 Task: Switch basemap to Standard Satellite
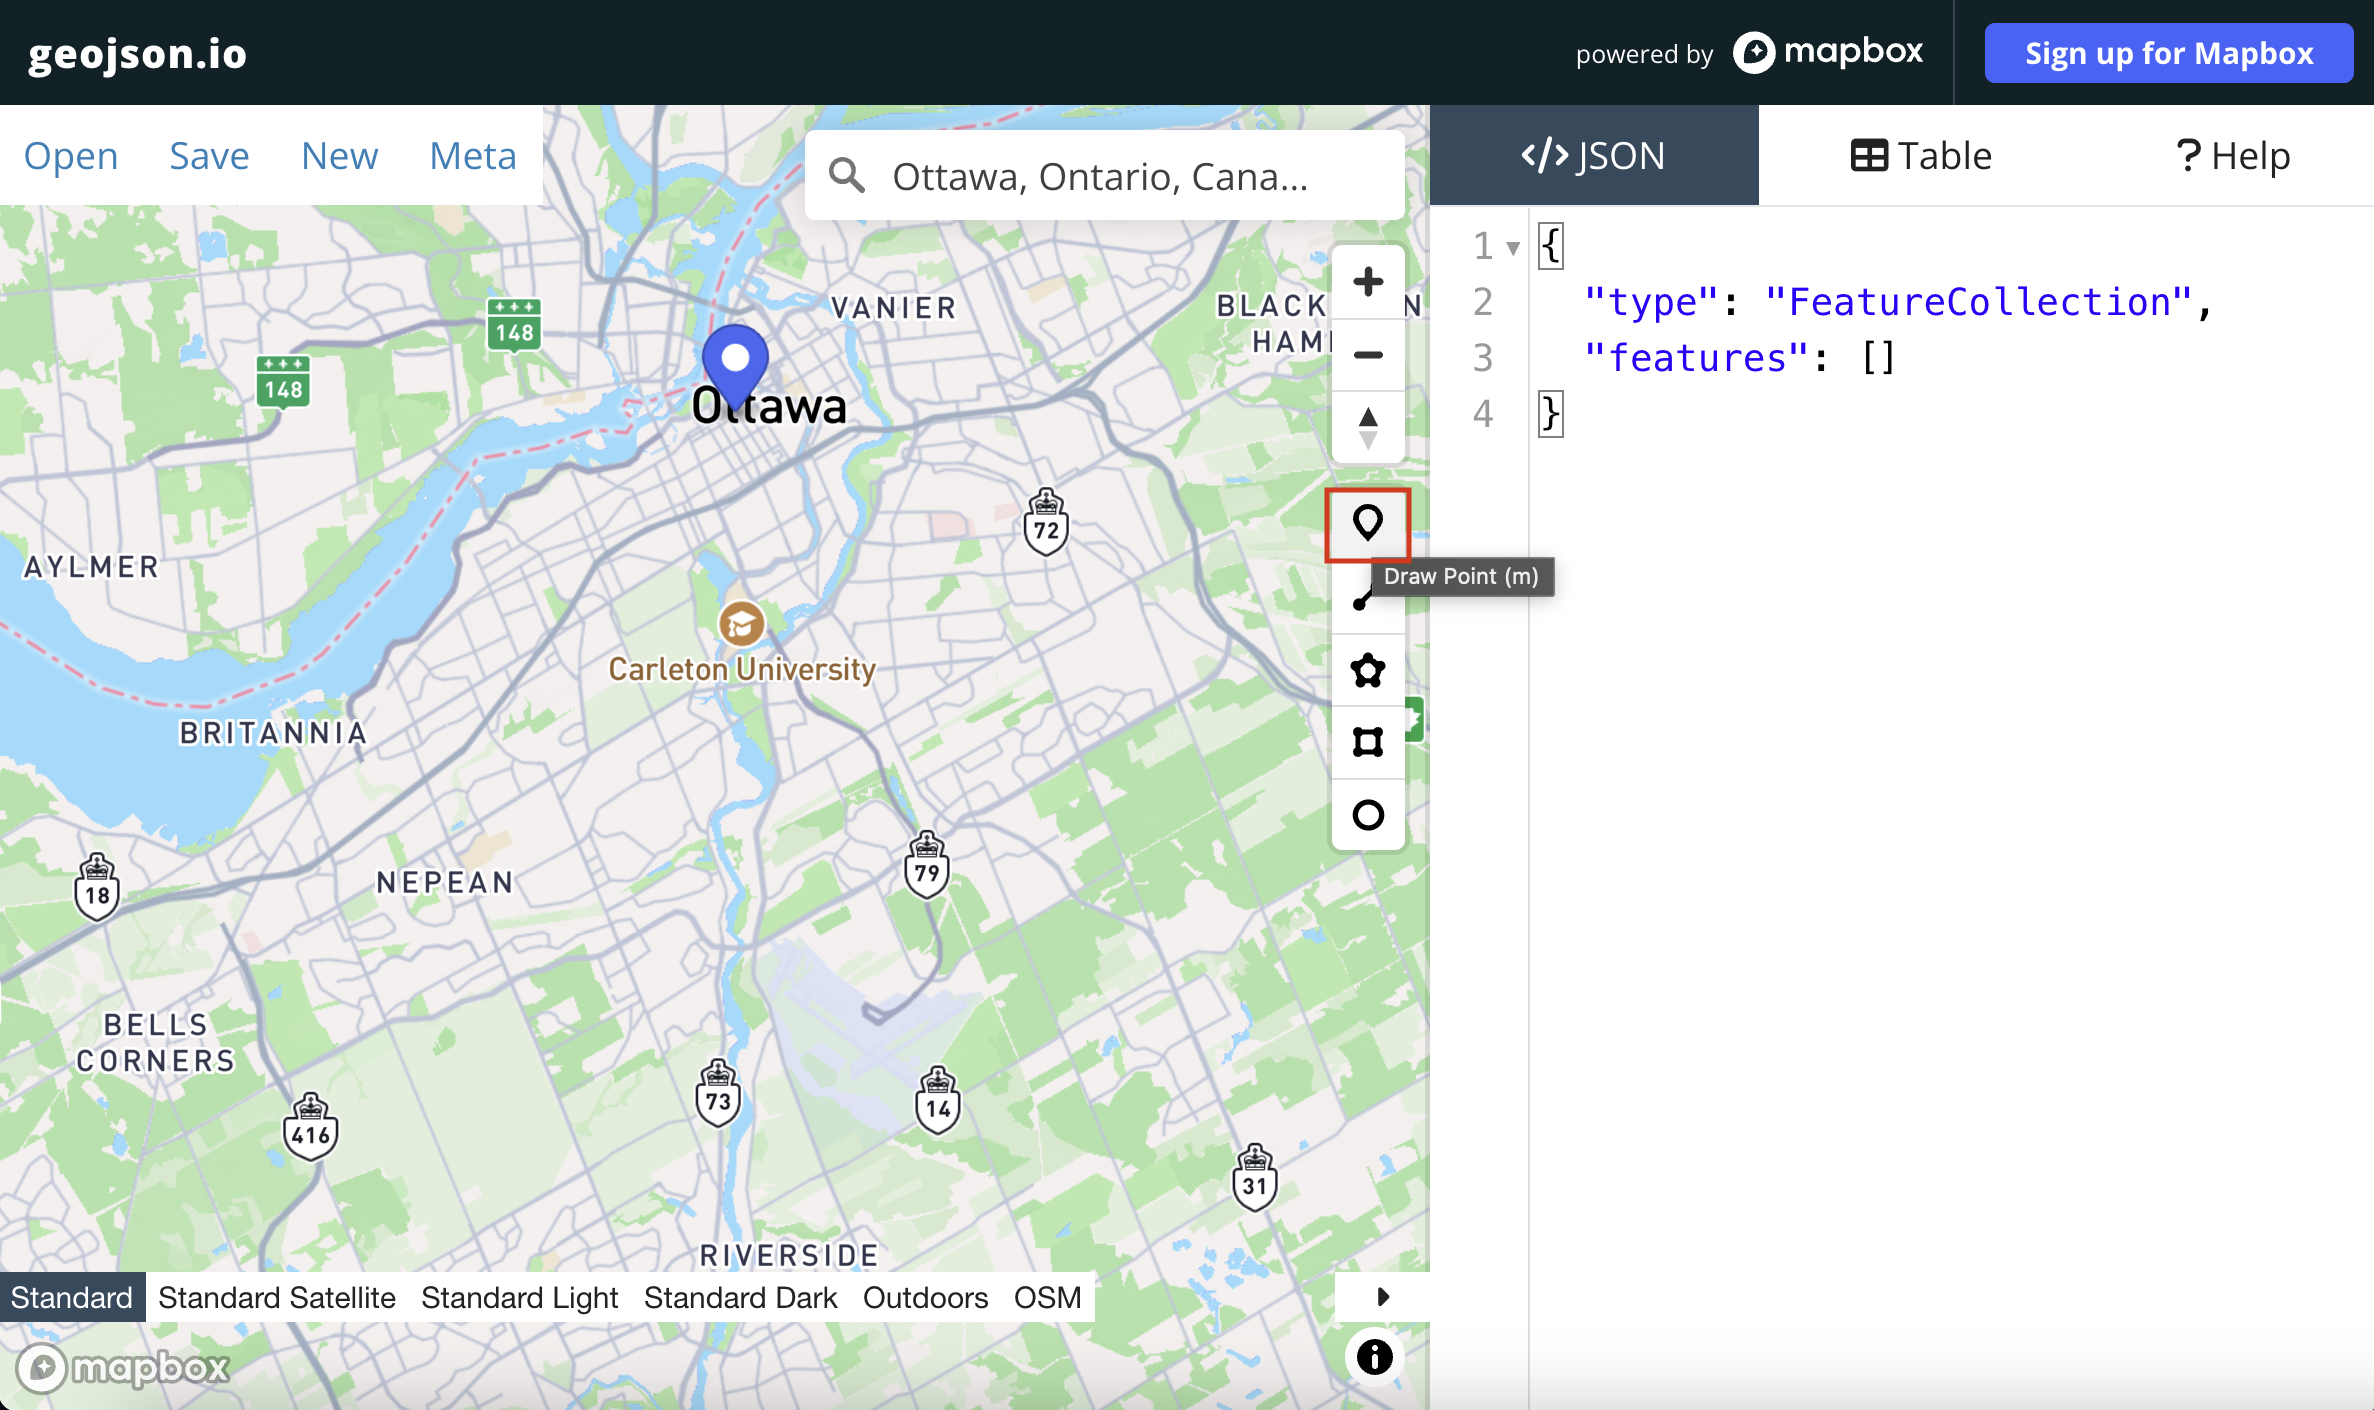click(277, 1297)
